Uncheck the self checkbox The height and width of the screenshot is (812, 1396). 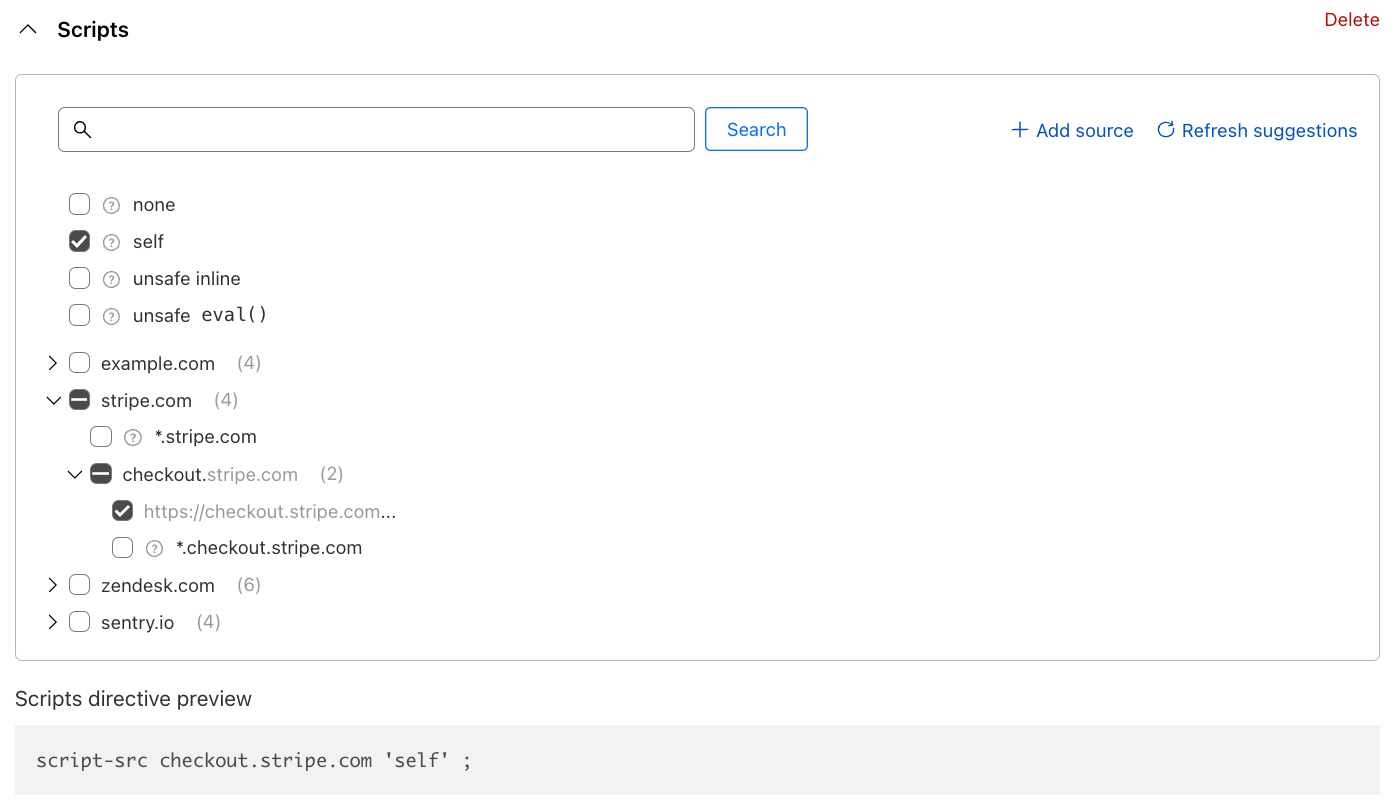pyautogui.click(x=80, y=241)
